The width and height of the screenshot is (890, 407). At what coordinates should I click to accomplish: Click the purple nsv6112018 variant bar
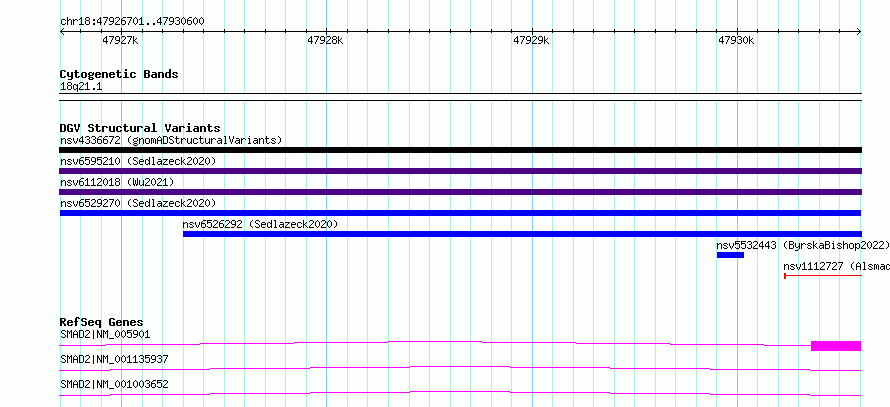(460, 192)
